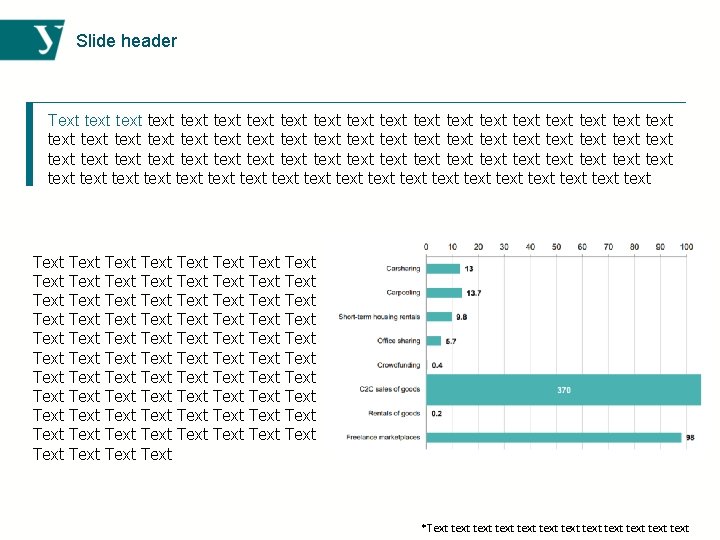Click the top teal paragraph text block
The image size is (720, 540).
click(x=360, y=149)
